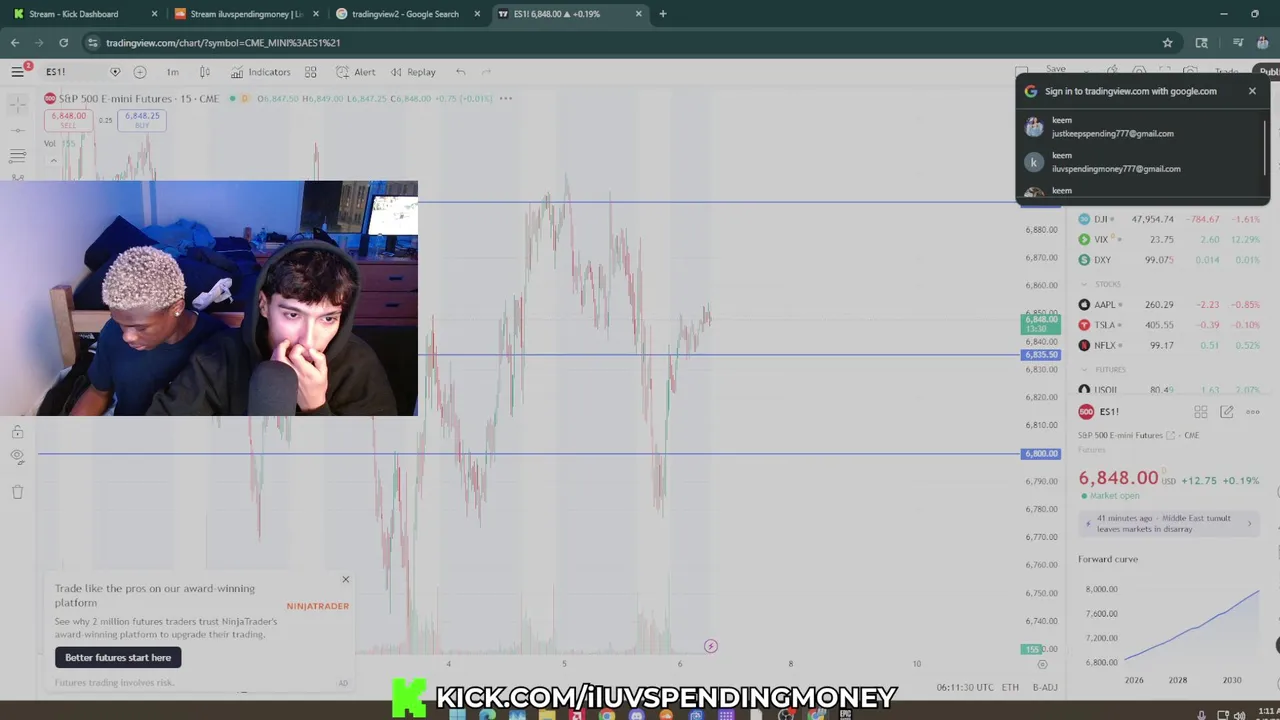Select AAPL row in the watchlist
This screenshot has width=1280, height=720.
pos(1168,304)
